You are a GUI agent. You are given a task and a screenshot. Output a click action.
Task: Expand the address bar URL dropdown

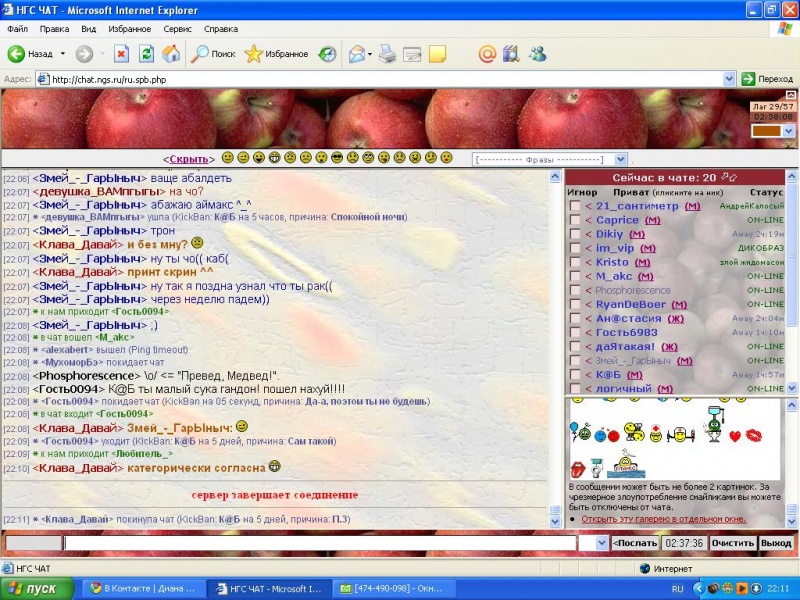pyautogui.click(x=729, y=79)
